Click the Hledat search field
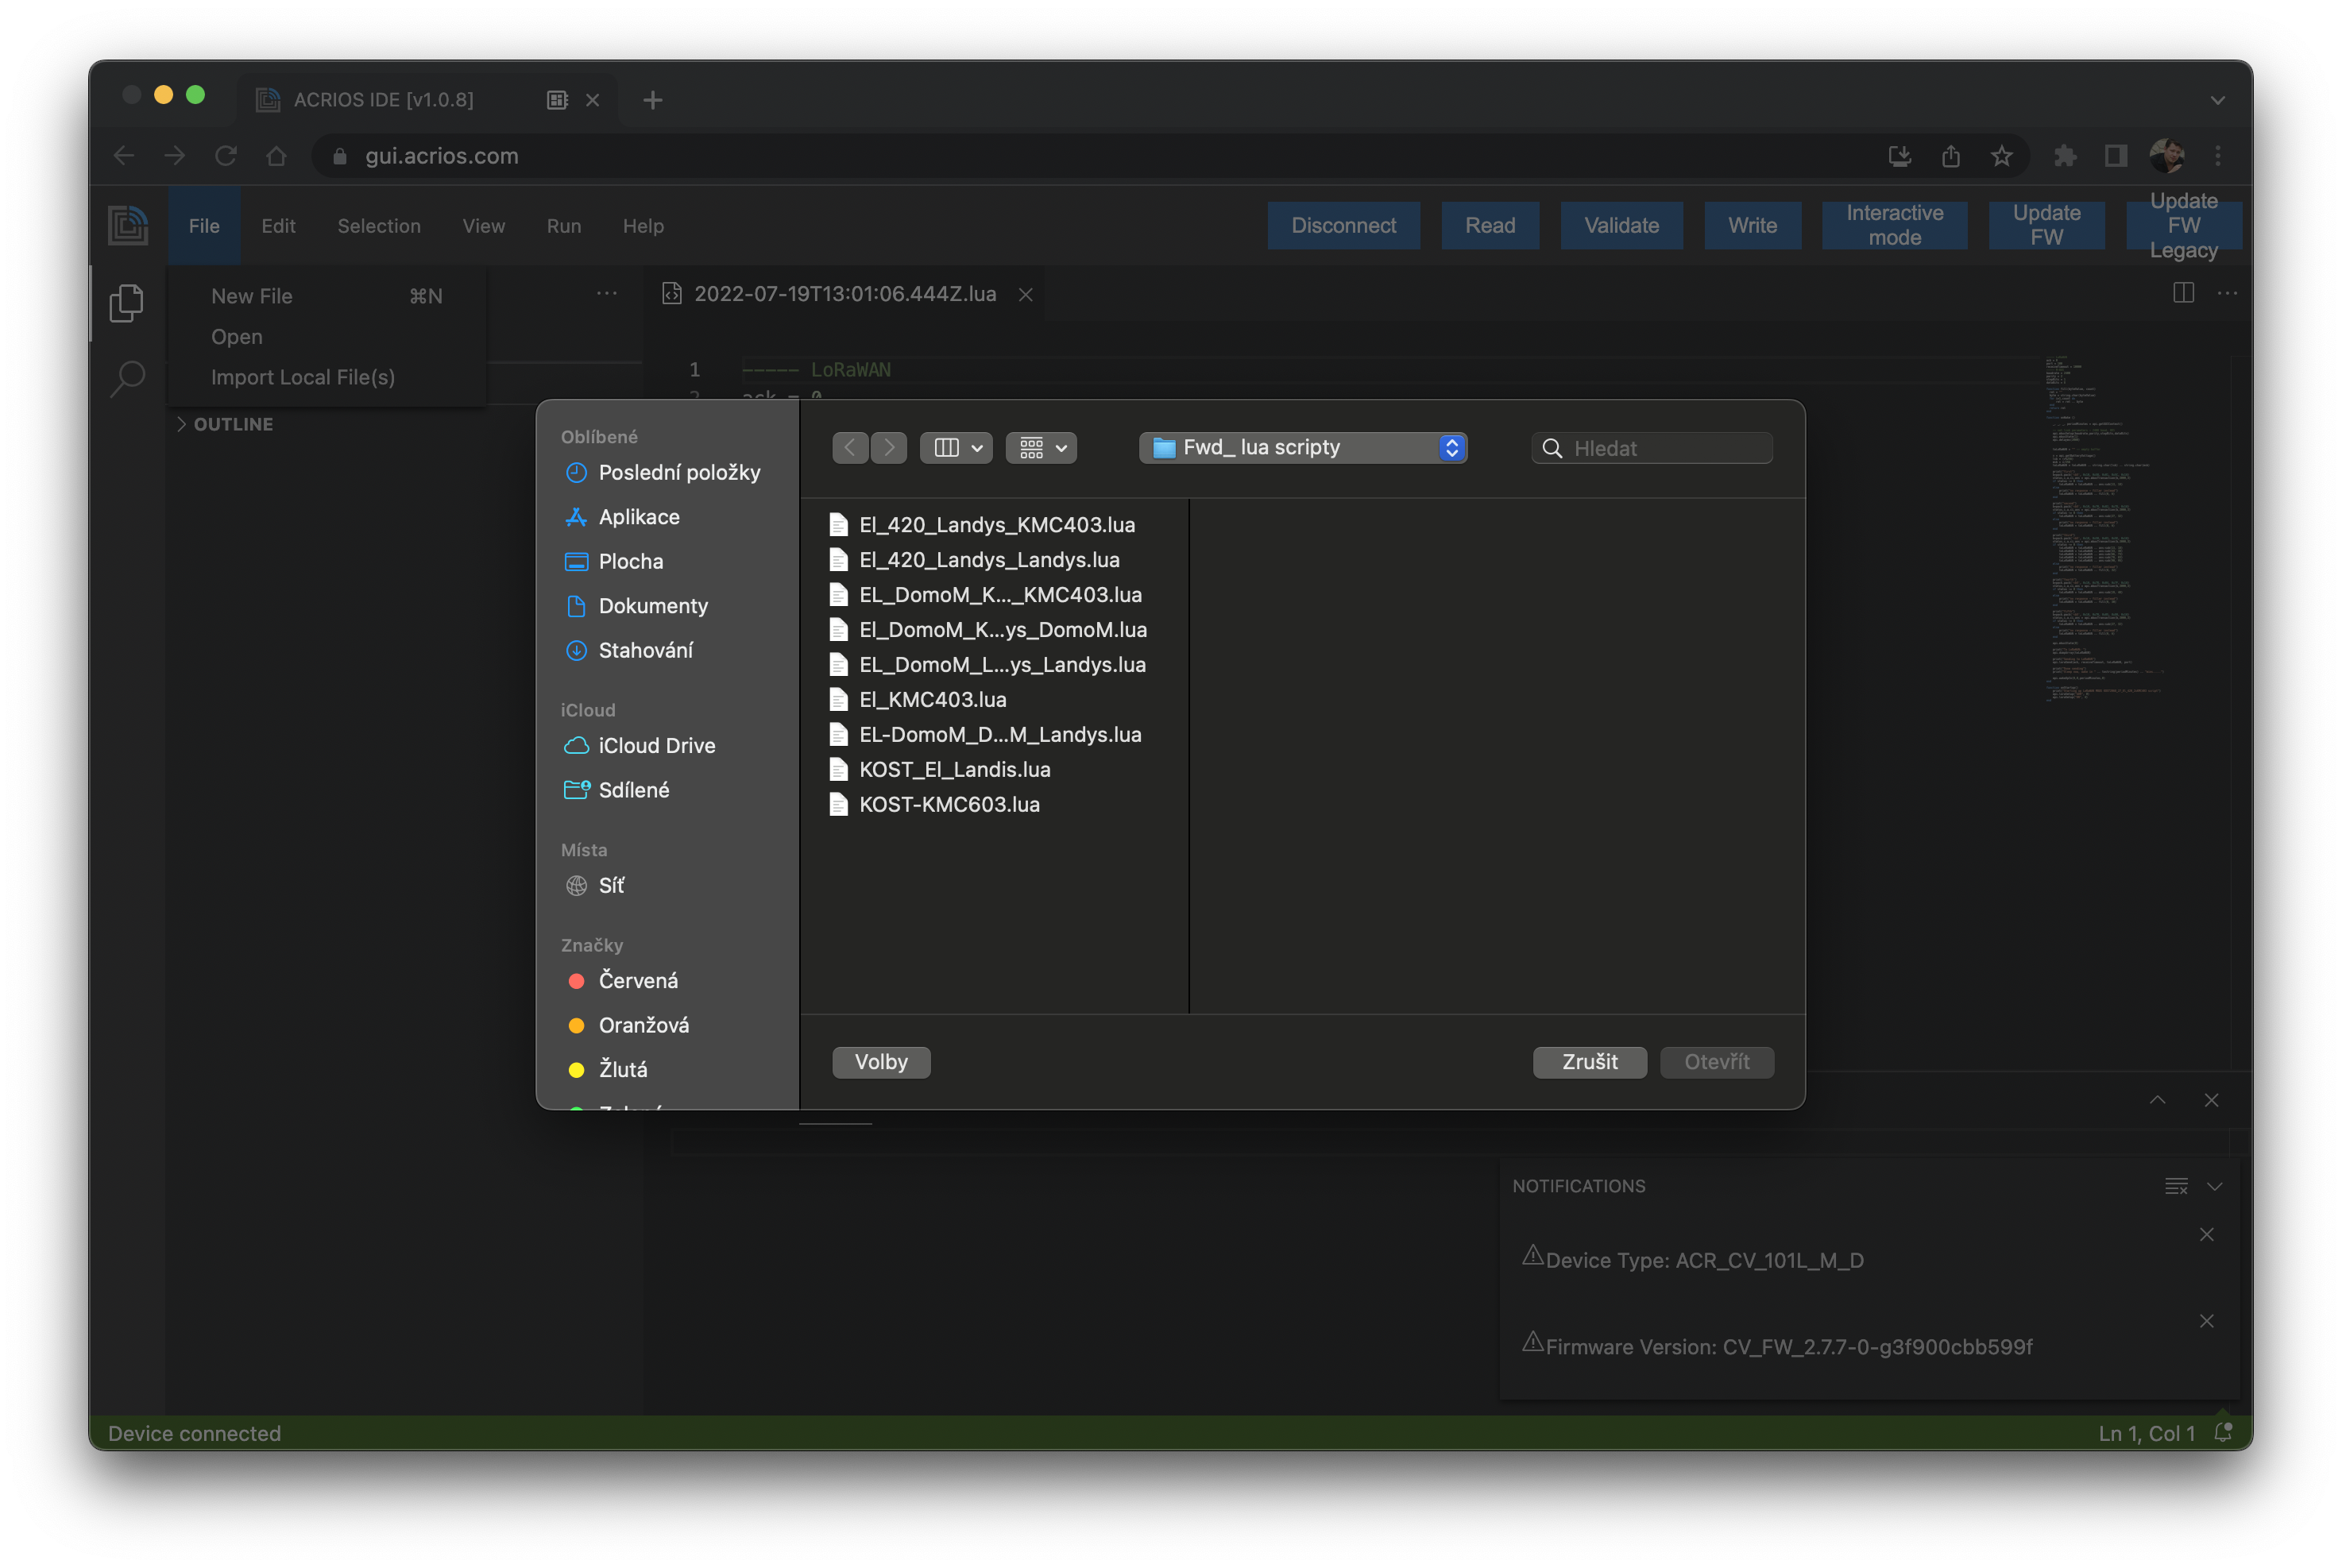Screen dimensions: 2342x1568 pyautogui.click(x=1652, y=448)
